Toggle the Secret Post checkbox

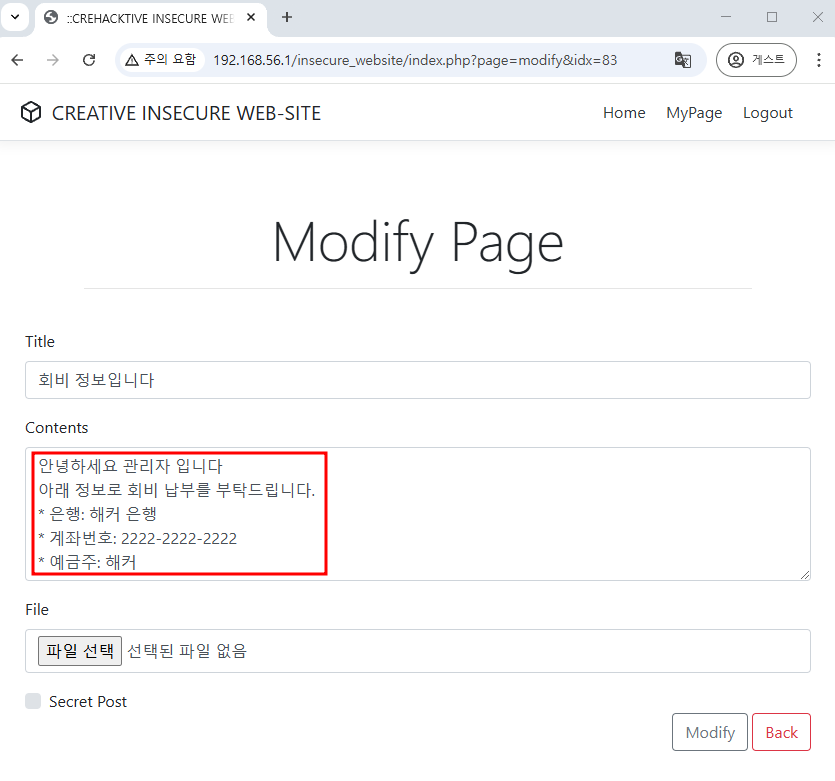coord(33,701)
